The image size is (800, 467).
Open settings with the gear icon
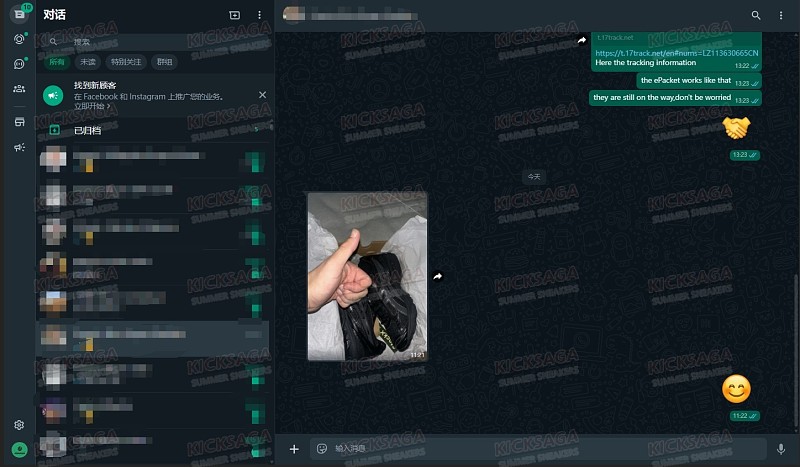[x=19, y=425]
